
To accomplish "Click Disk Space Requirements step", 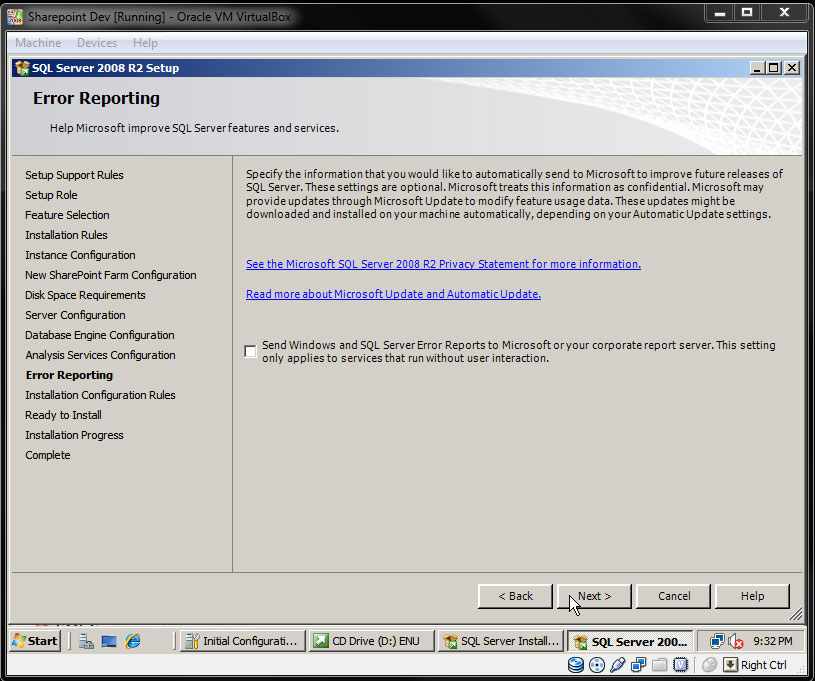I will pyautogui.click(x=85, y=295).
